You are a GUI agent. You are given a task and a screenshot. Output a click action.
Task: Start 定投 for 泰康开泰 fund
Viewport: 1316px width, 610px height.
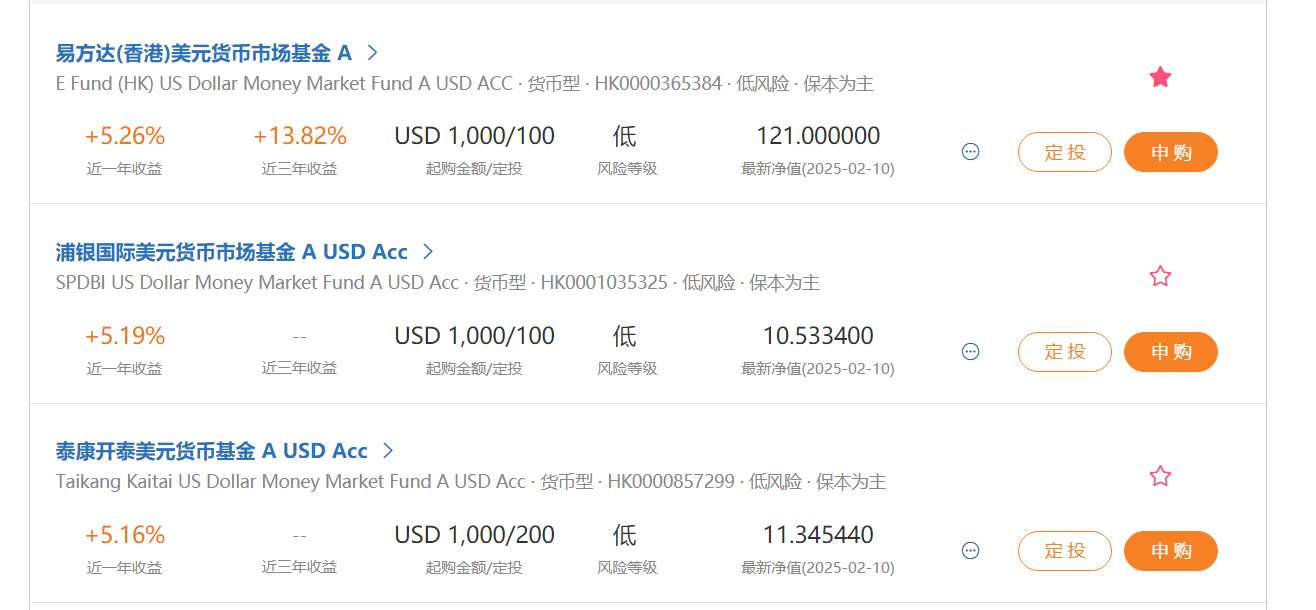coord(1064,551)
